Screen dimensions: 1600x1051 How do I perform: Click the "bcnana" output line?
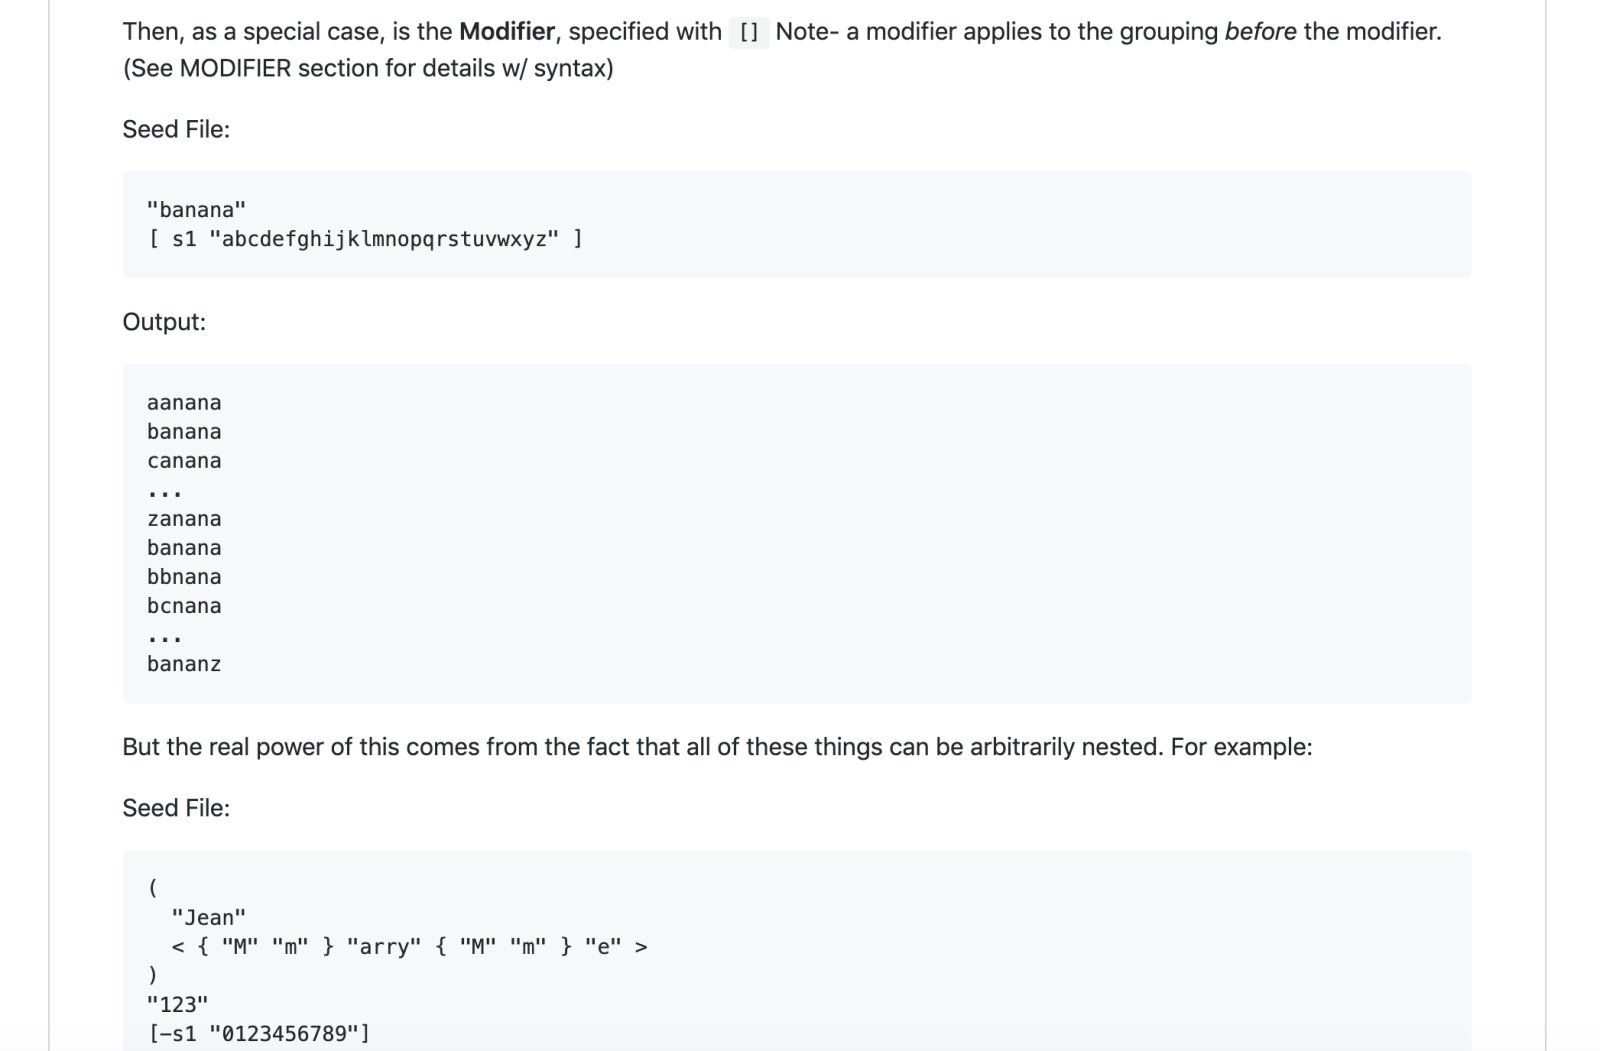(184, 606)
